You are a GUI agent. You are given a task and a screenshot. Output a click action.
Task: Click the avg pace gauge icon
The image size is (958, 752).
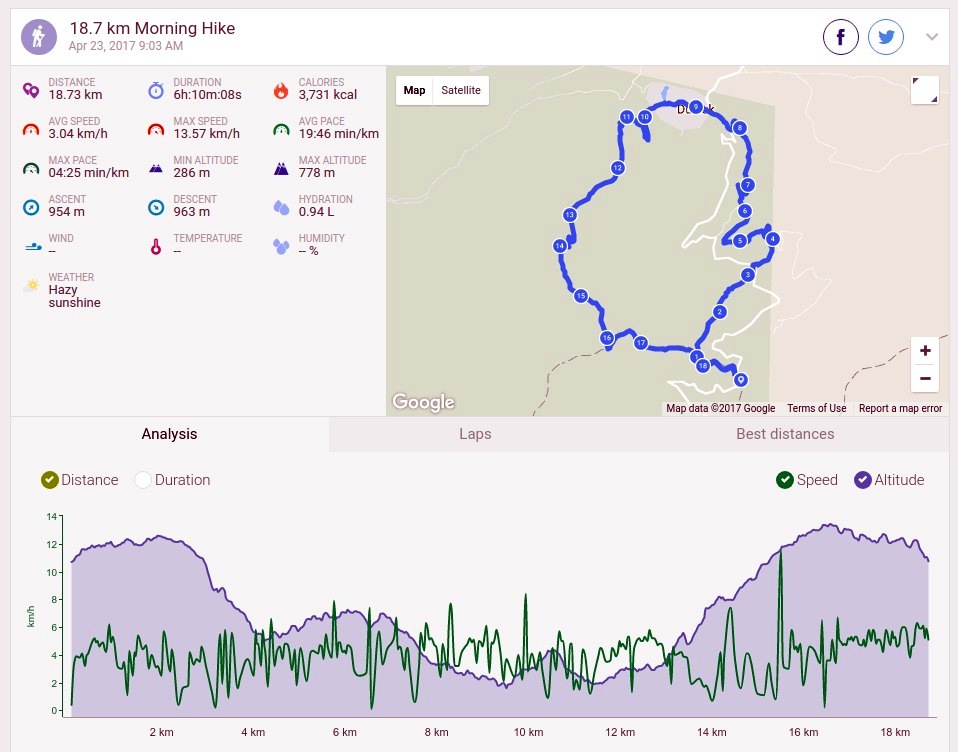281,130
